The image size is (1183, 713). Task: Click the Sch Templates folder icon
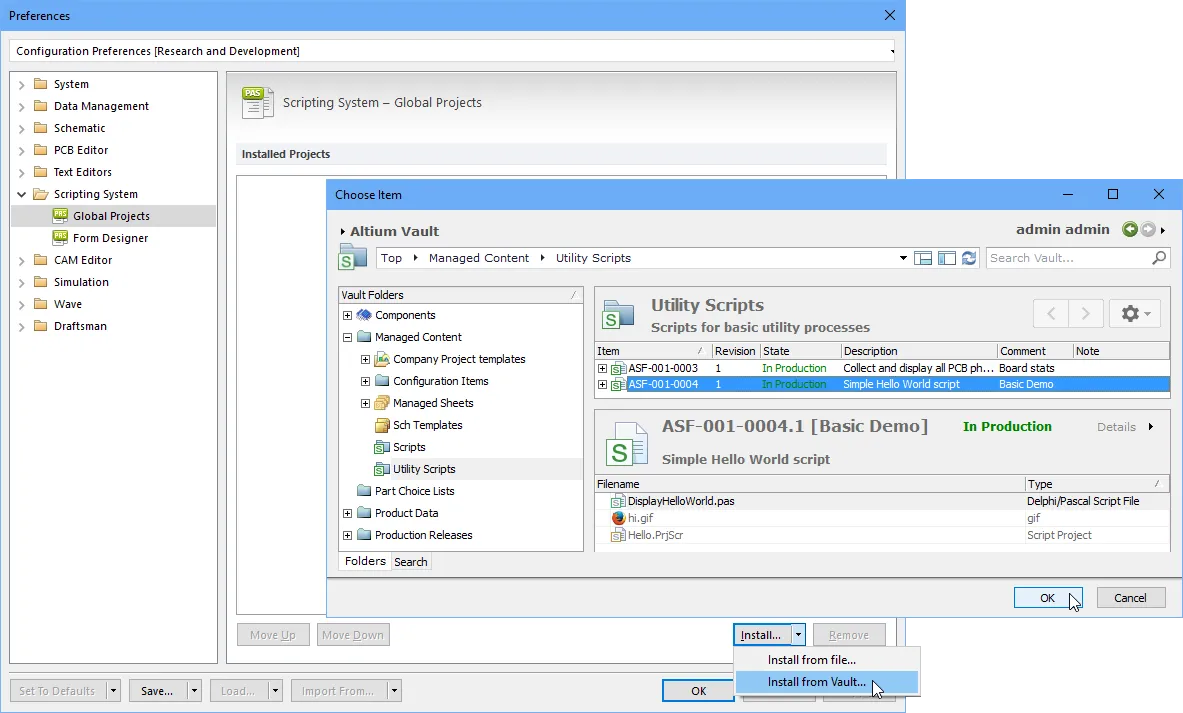(382, 425)
